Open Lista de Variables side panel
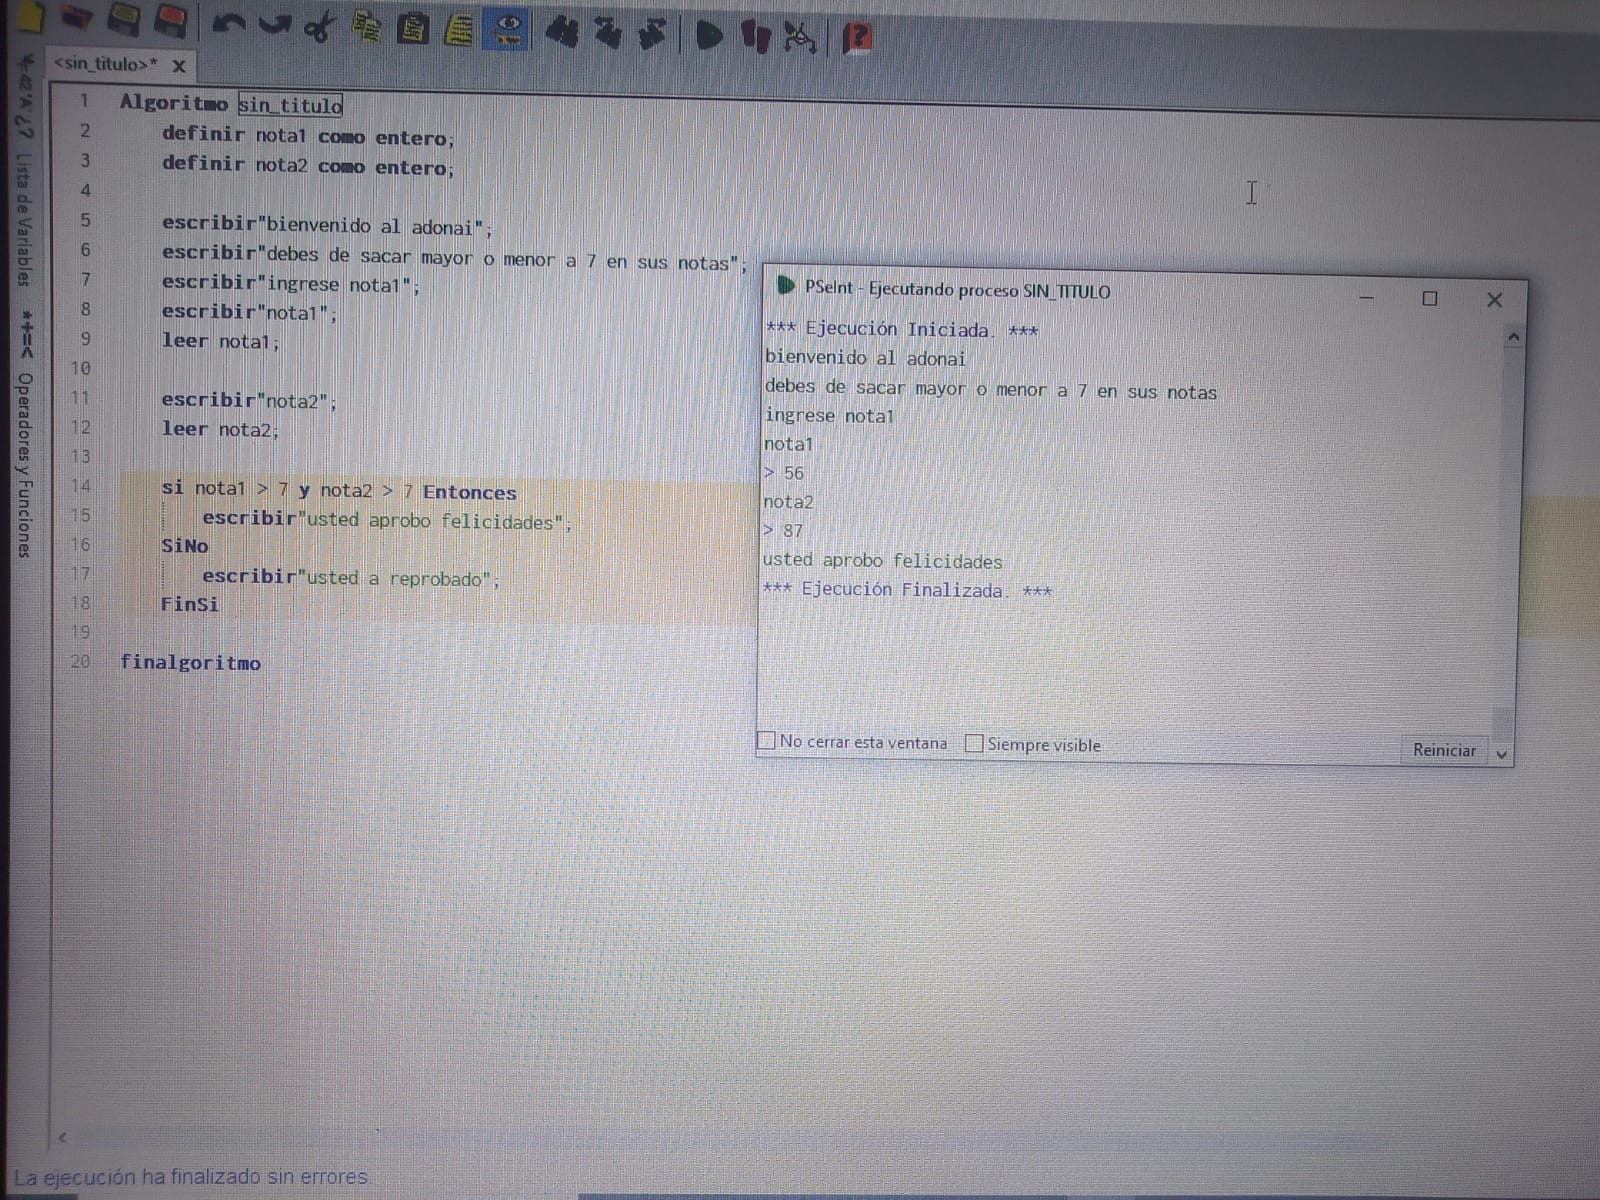Screen dimensions: 1600x1200 click(24, 219)
